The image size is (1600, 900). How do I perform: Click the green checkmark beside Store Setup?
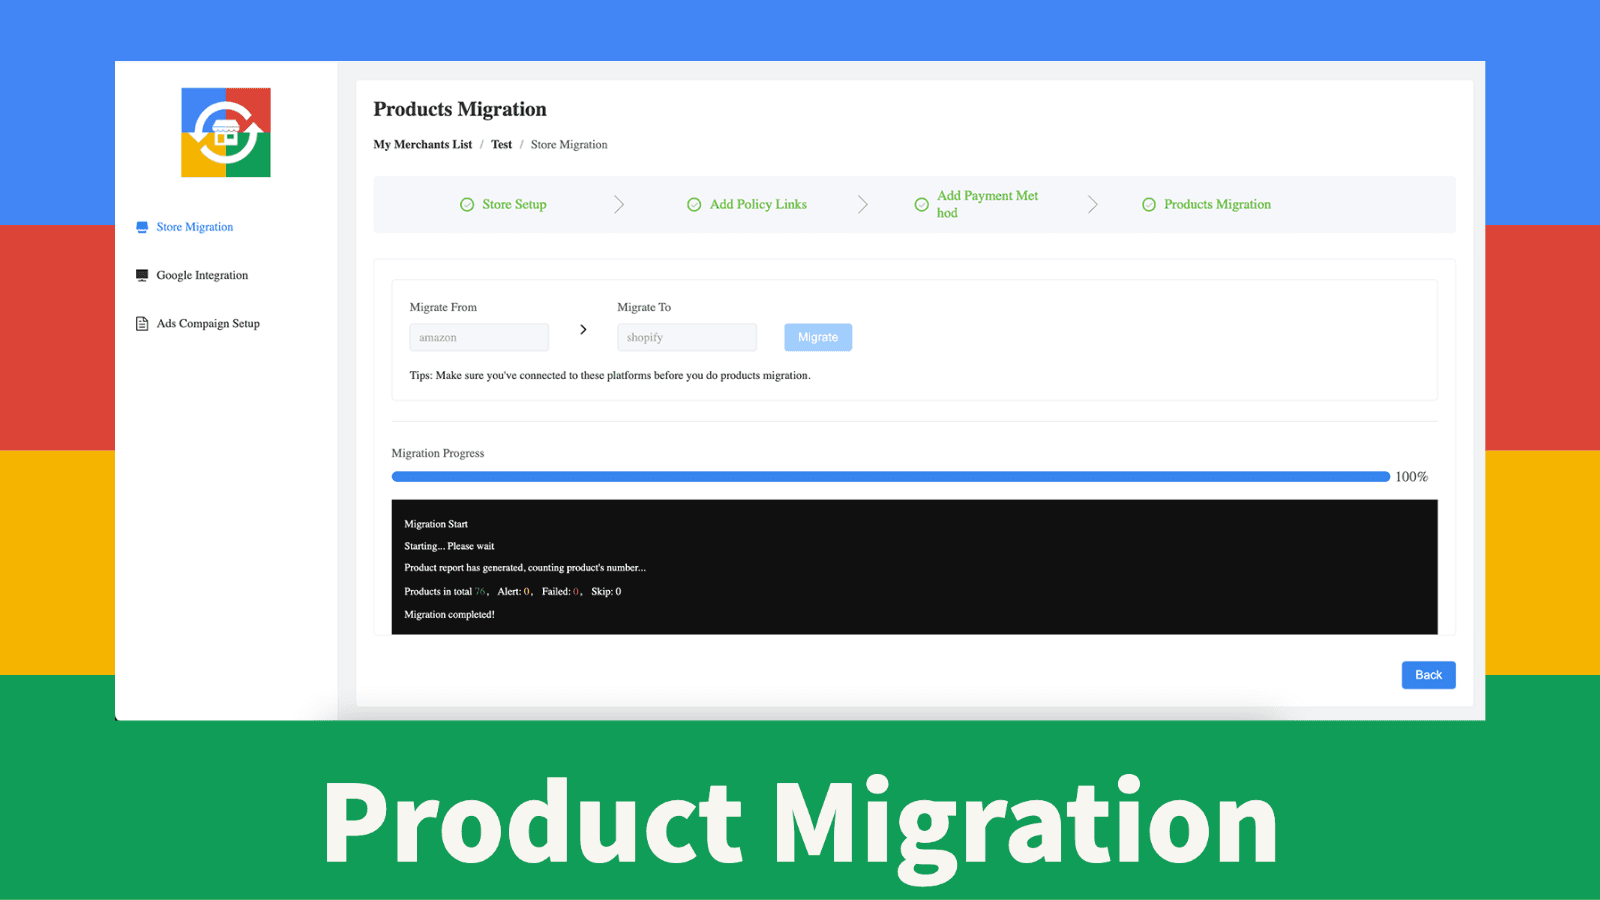click(467, 204)
